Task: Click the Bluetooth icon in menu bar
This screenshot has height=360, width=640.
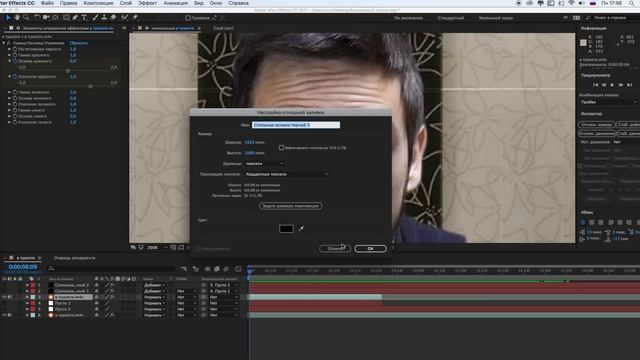Action: click(x=561, y=3)
